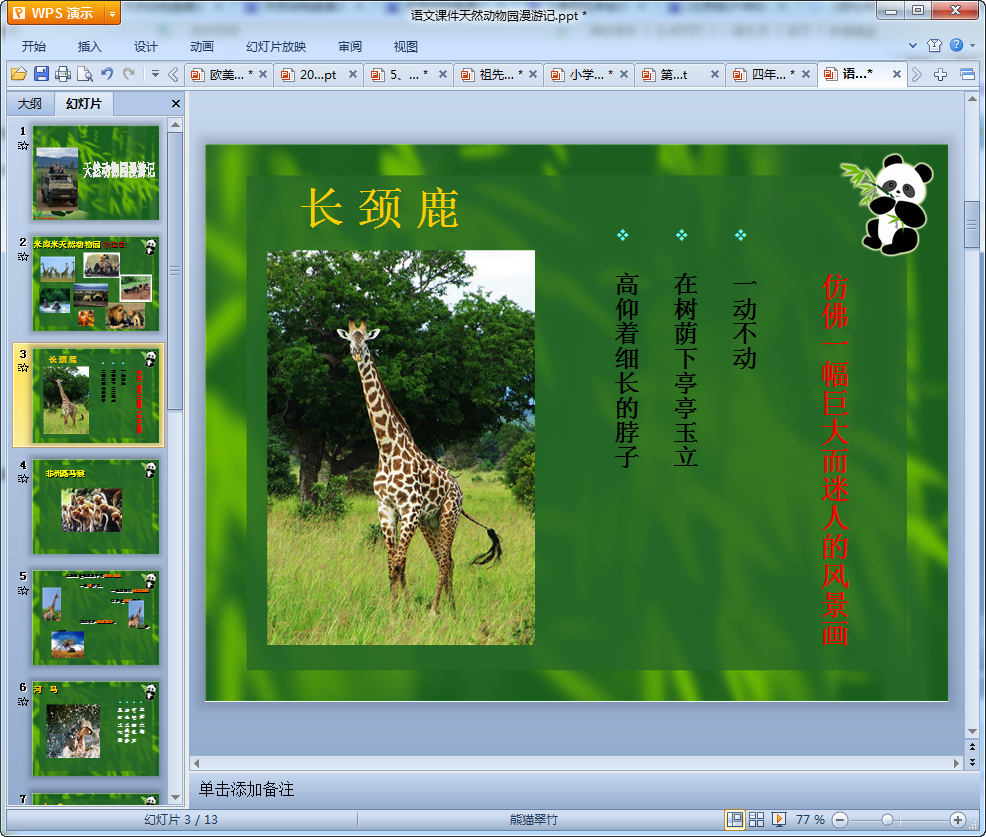Click the text 在树荫下亭亭玉立

tap(685, 370)
